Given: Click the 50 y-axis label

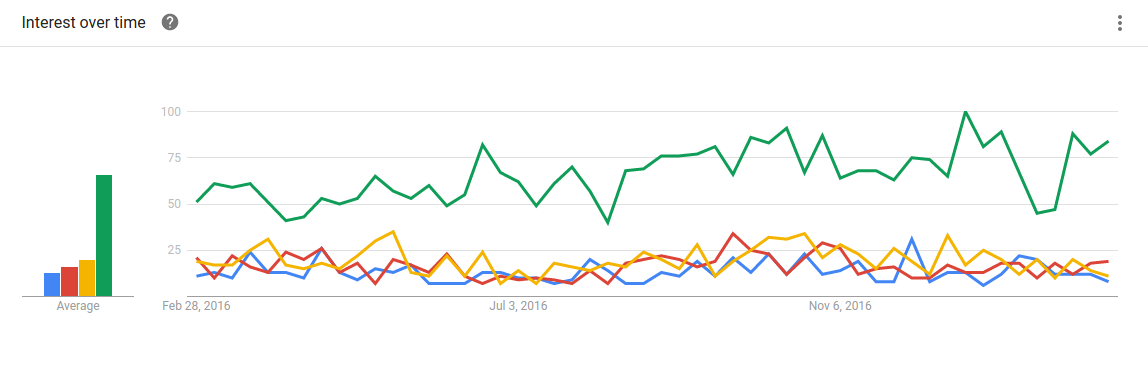Looking at the screenshot, I should 174,204.
